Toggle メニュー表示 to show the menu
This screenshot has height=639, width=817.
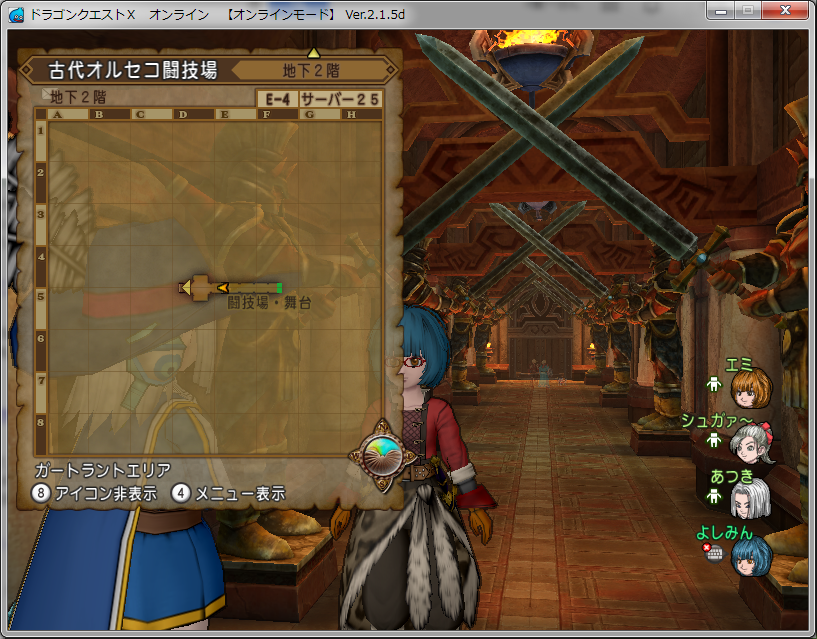[229, 493]
